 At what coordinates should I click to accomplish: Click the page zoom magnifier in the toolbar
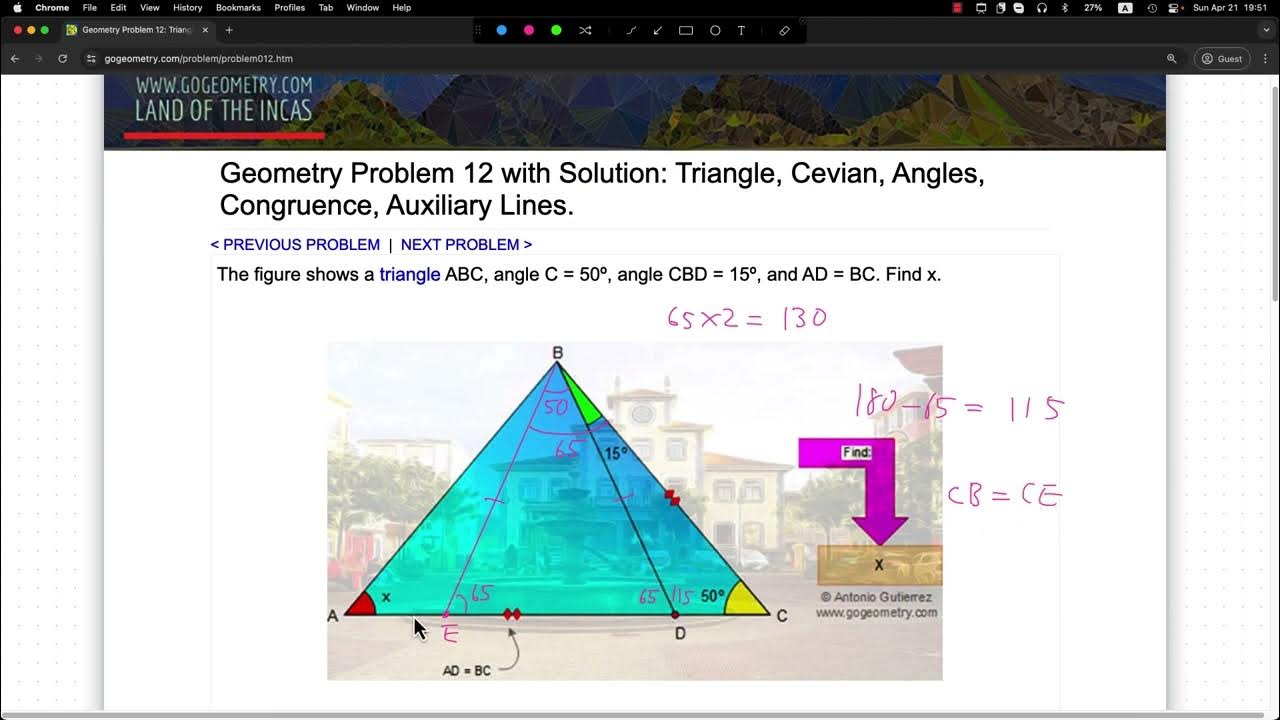tap(1171, 58)
